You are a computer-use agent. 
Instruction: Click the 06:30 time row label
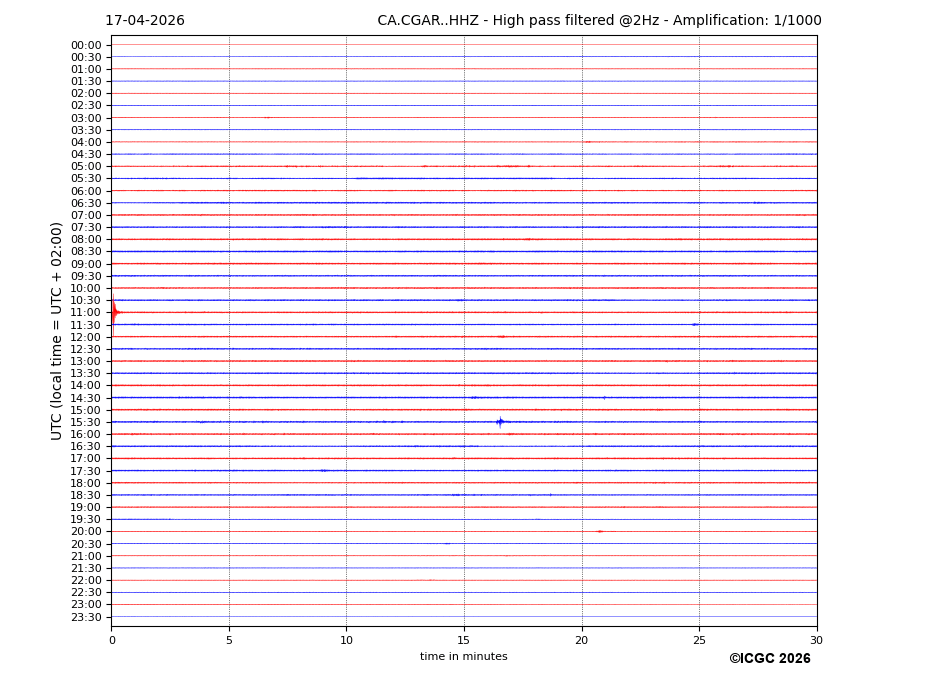(x=85, y=203)
